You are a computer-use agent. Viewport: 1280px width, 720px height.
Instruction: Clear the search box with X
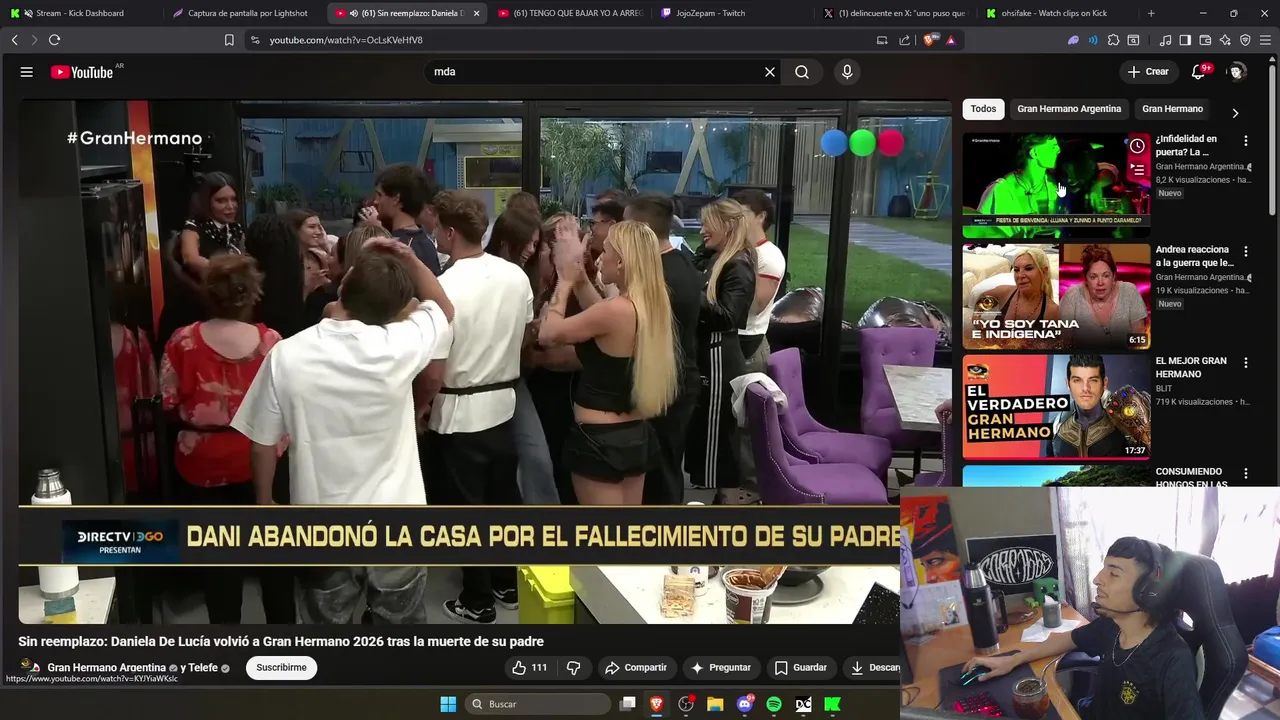click(770, 72)
